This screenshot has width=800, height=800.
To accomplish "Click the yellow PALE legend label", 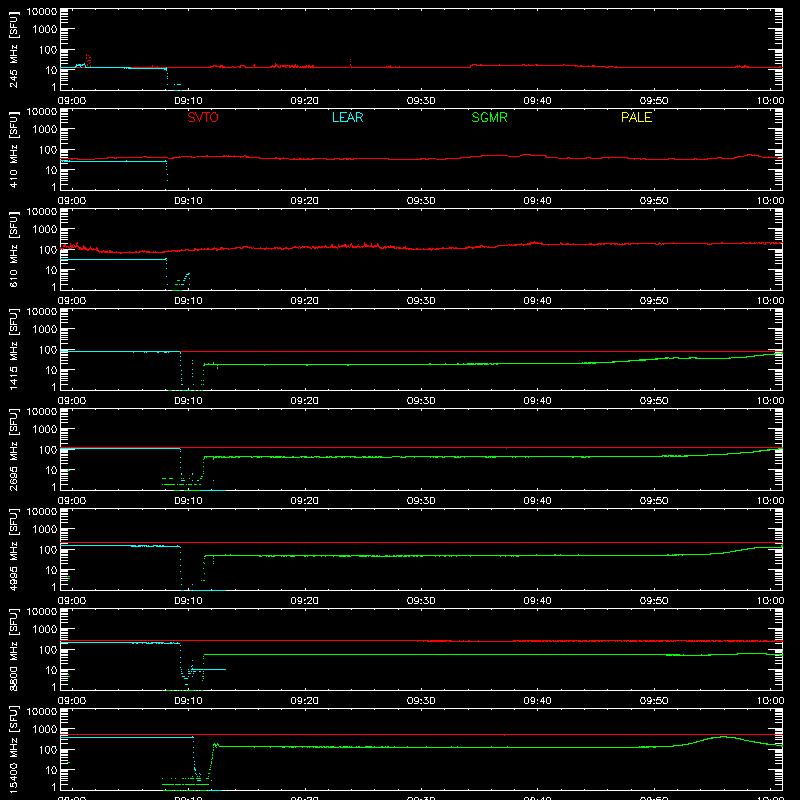I will coord(636,117).
